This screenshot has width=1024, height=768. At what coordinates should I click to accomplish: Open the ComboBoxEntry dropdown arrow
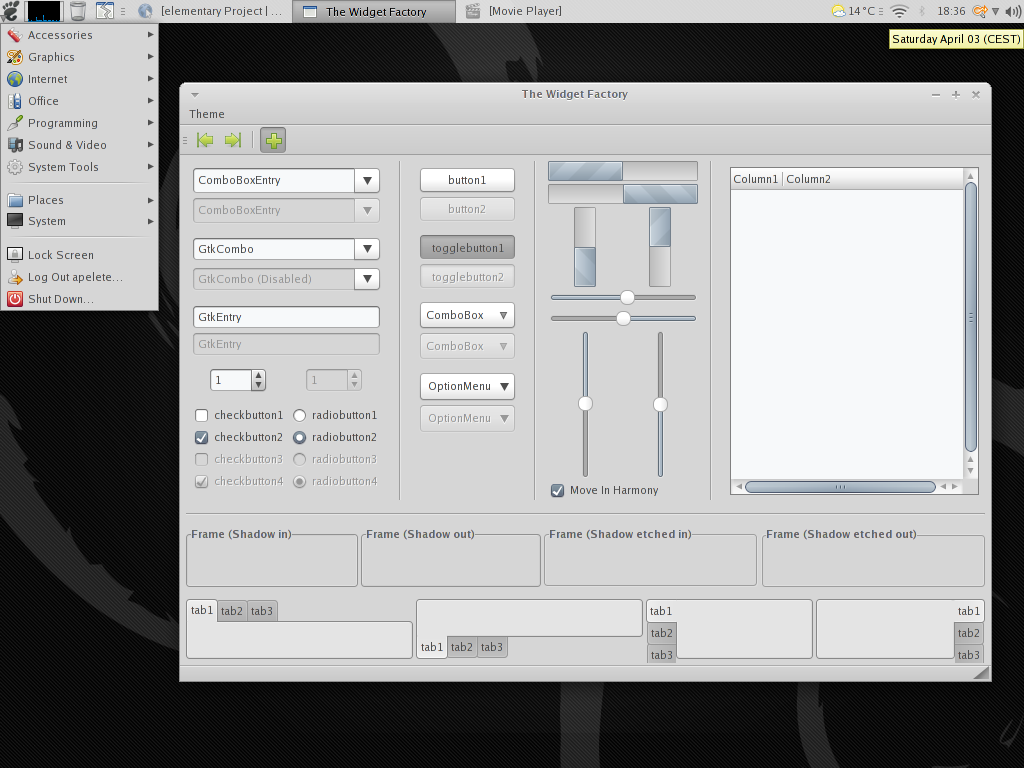coord(367,181)
